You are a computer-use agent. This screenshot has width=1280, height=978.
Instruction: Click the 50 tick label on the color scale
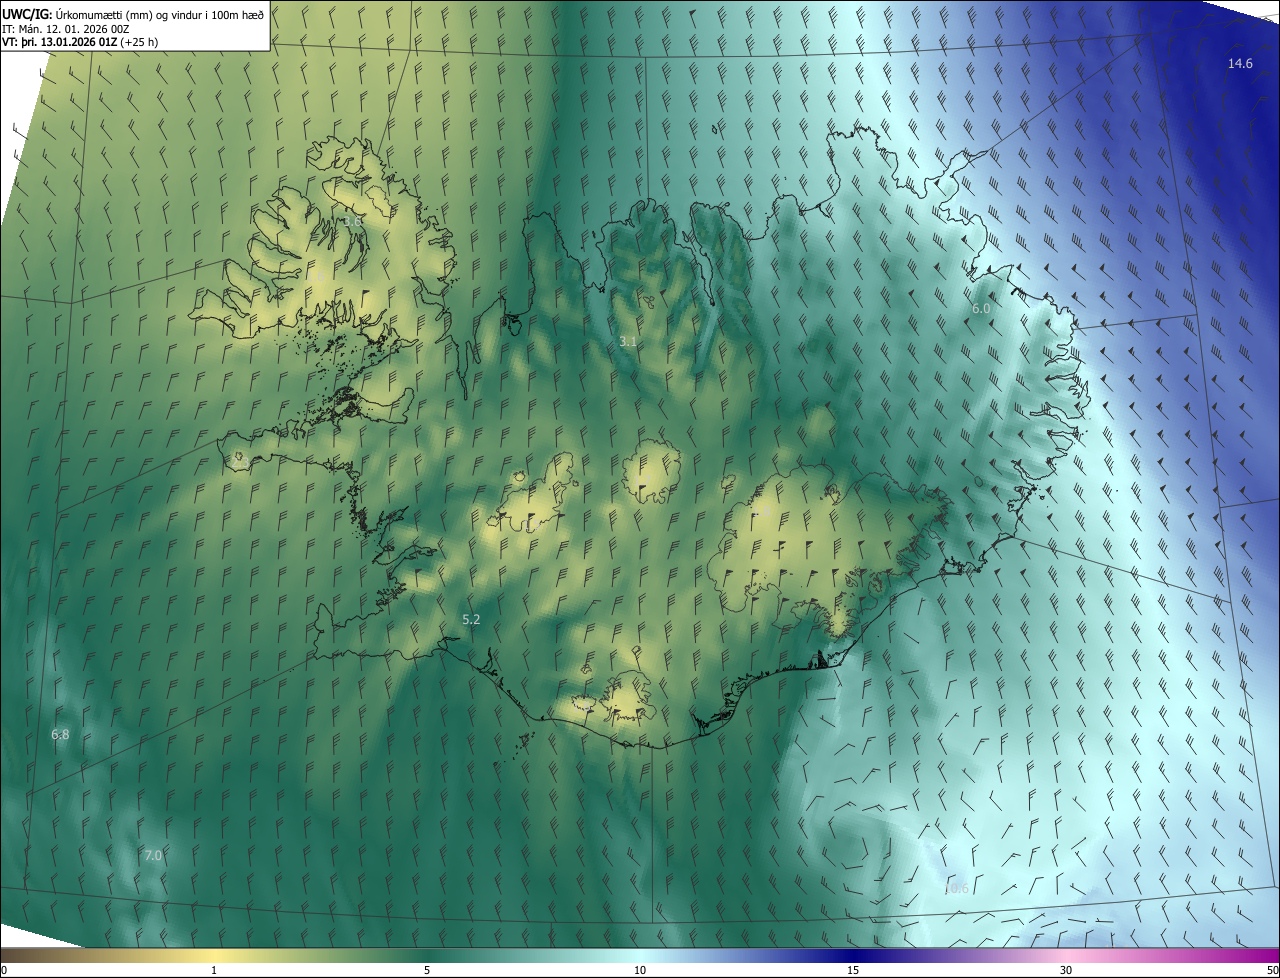[x=1272, y=970]
